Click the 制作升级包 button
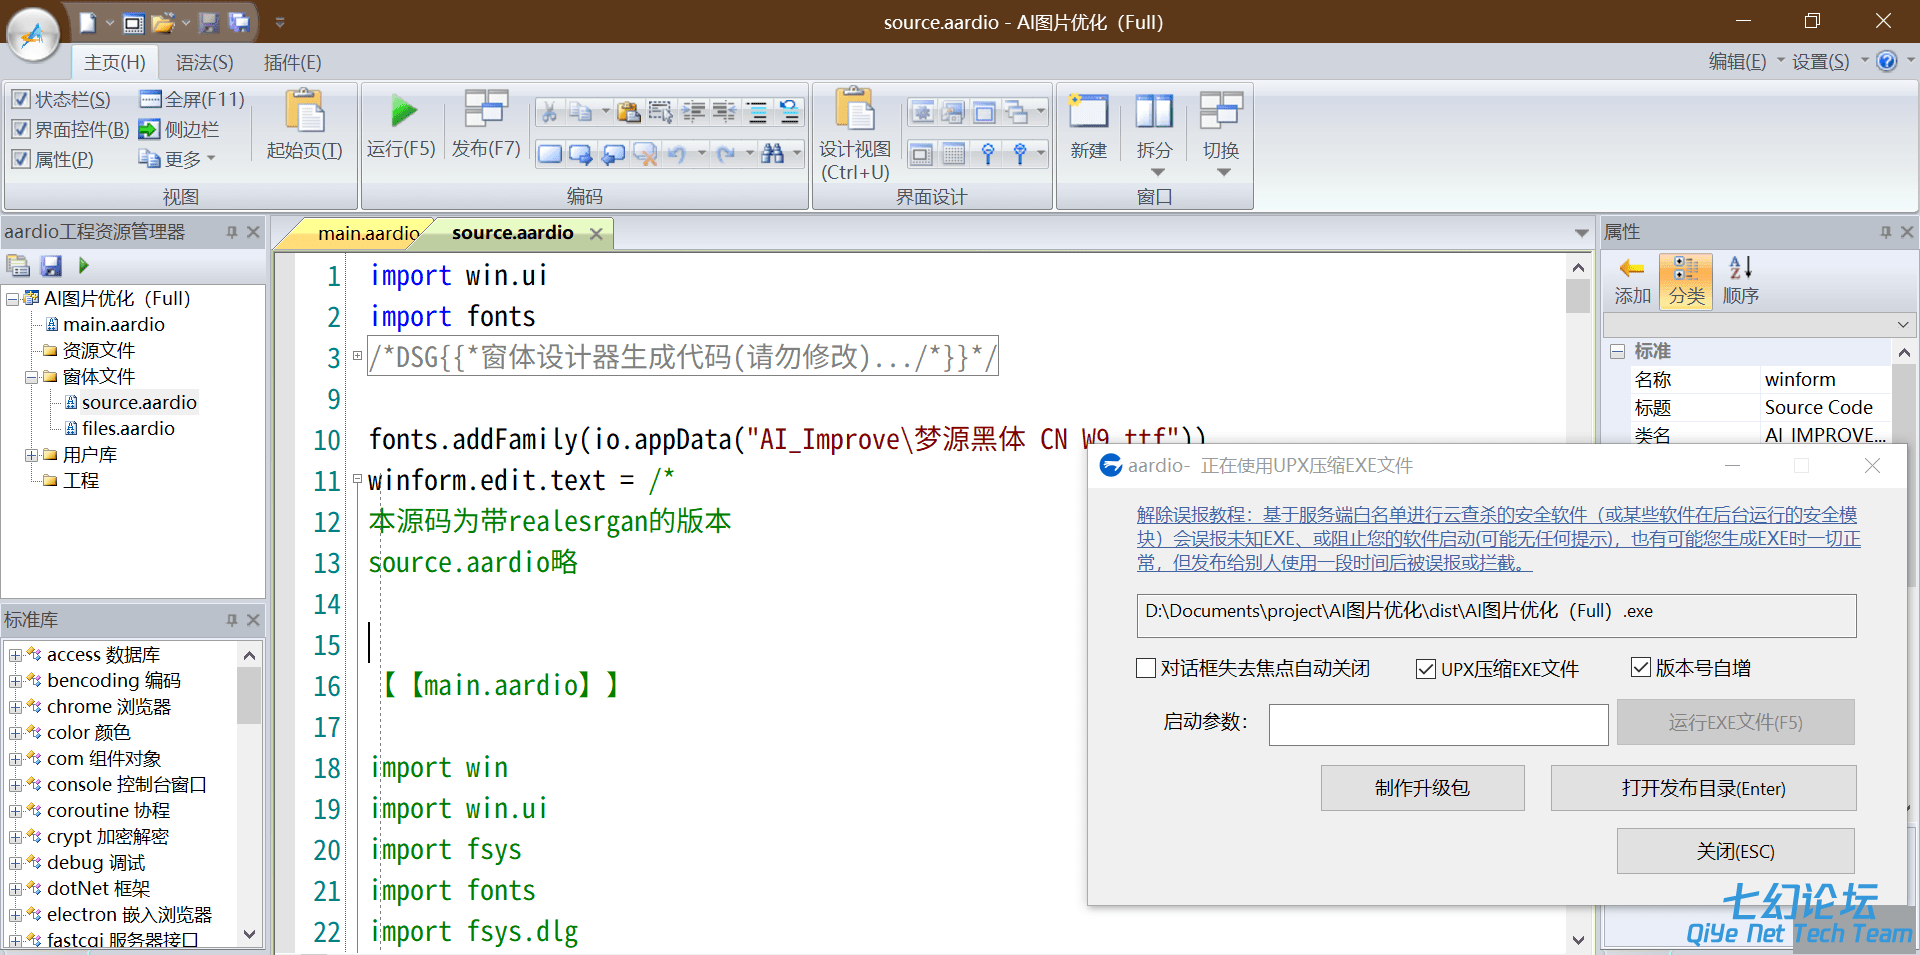Image resolution: width=1920 pixels, height=955 pixels. click(x=1422, y=788)
